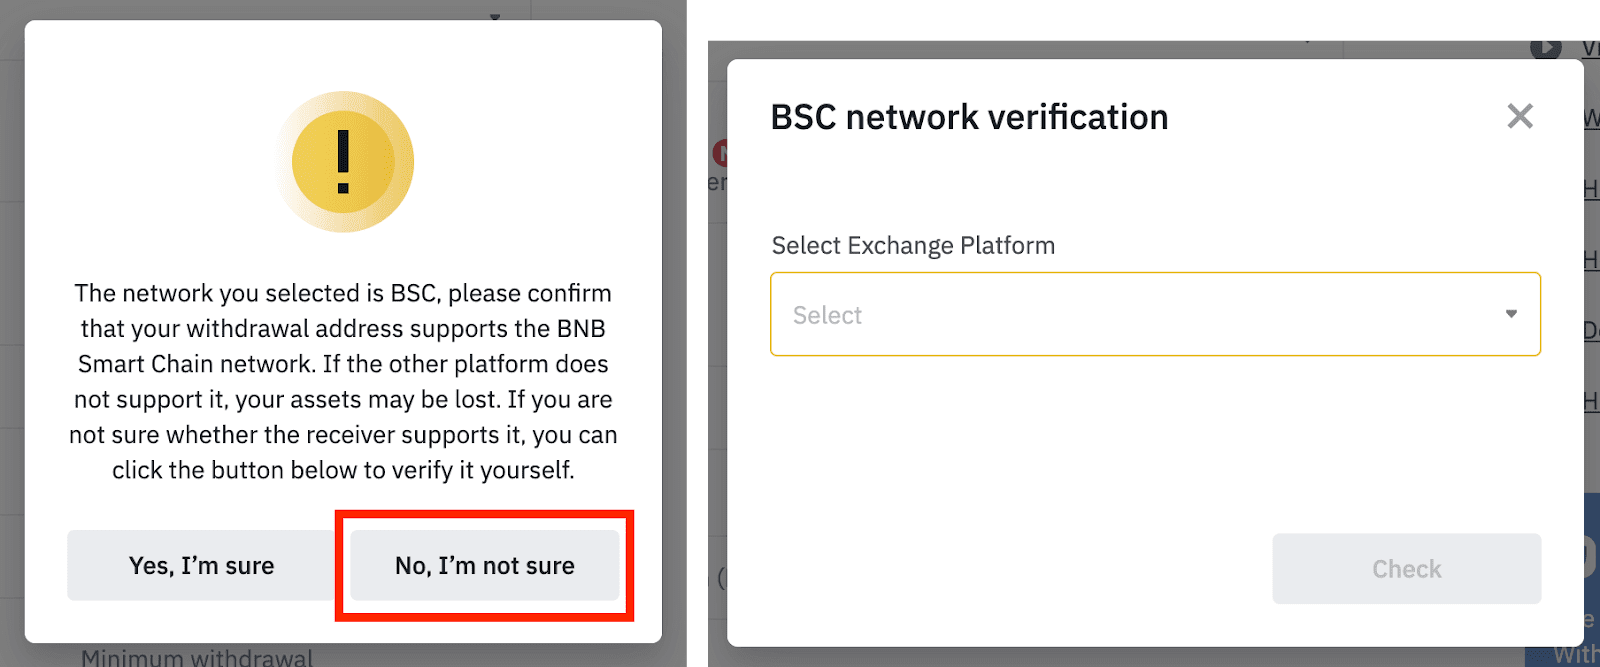
Task: Click the small caret above the warning dialog
Action: click(494, 17)
